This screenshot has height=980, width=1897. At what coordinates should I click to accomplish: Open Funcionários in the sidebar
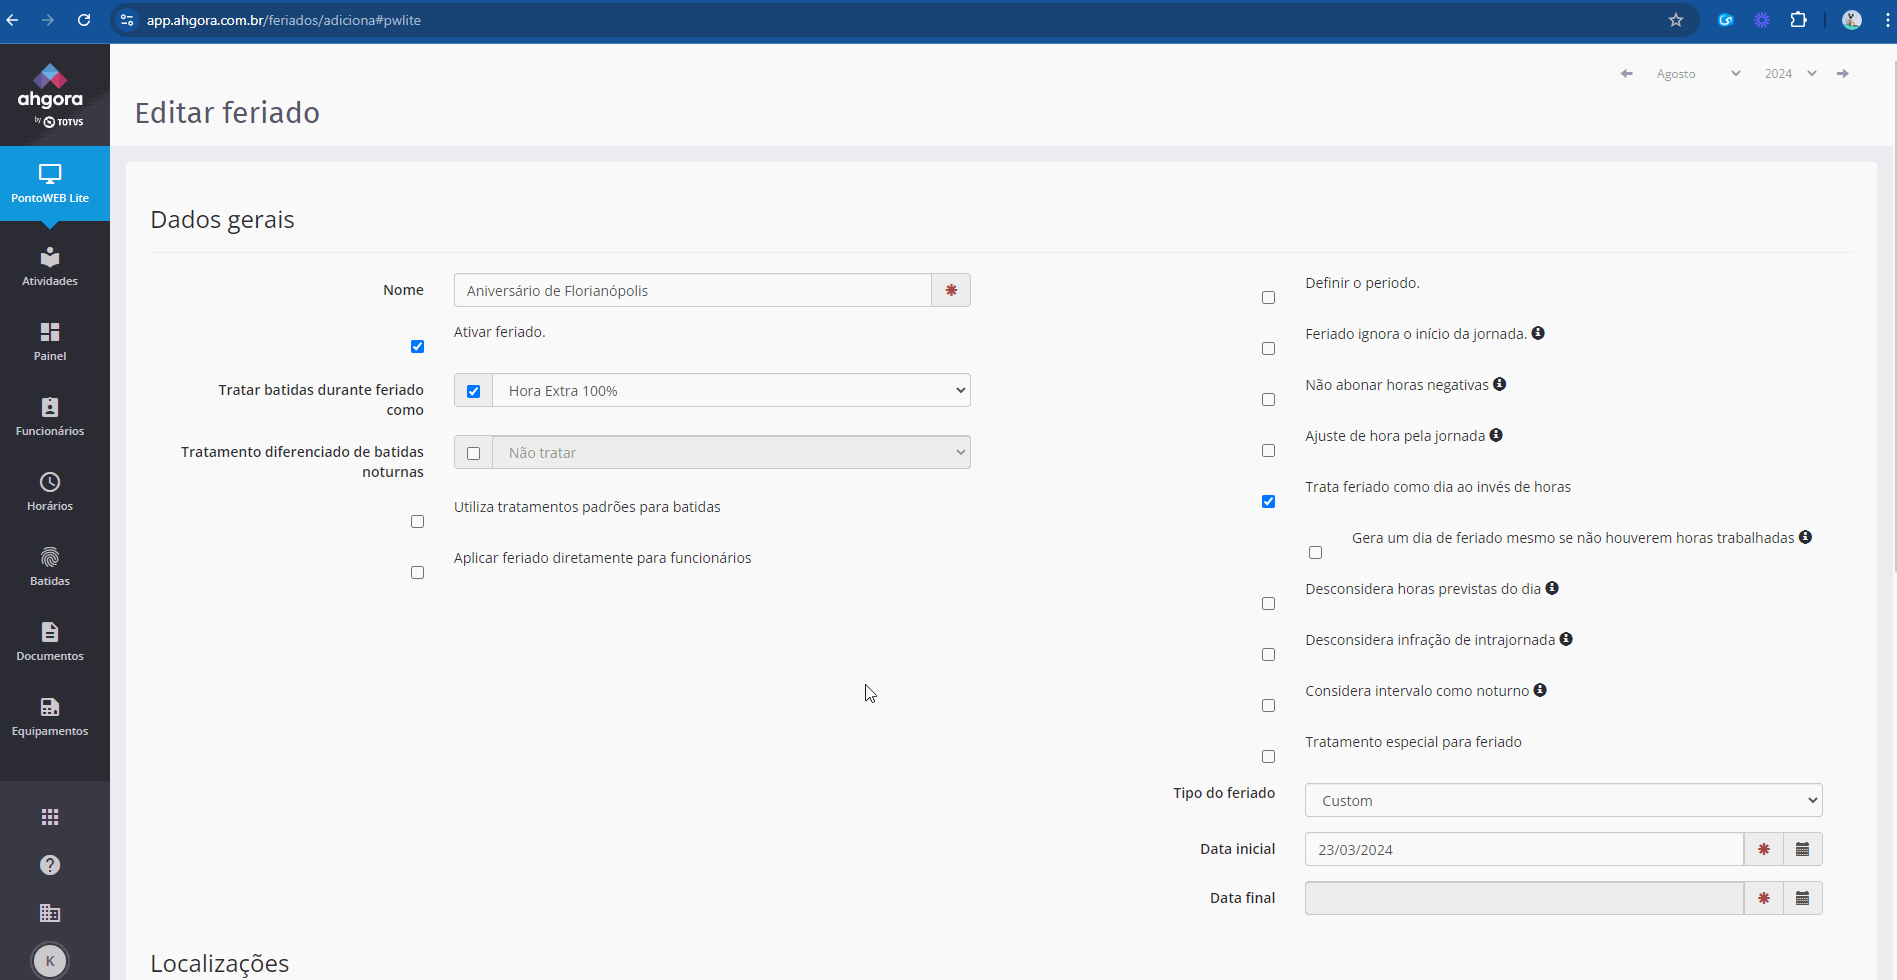click(x=50, y=417)
